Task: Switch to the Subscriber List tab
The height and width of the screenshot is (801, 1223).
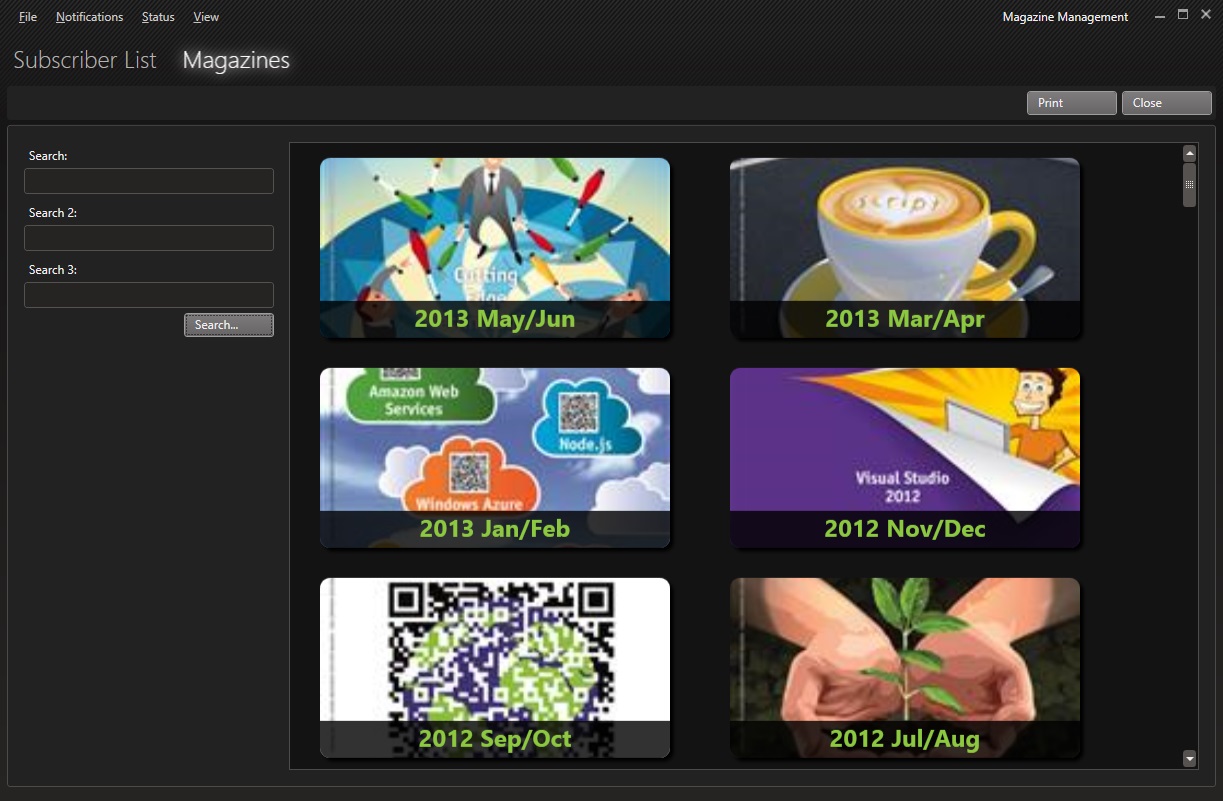Action: pyautogui.click(x=85, y=60)
